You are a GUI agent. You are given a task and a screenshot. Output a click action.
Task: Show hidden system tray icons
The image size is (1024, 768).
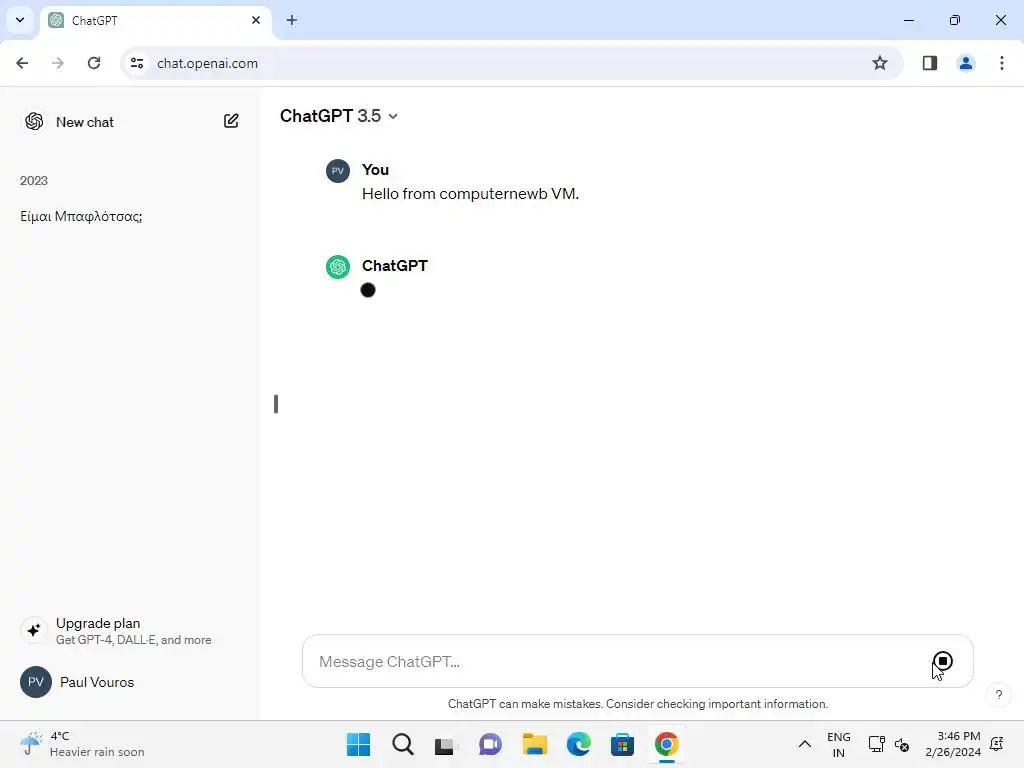pyautogui.click(x=805, y=744)
